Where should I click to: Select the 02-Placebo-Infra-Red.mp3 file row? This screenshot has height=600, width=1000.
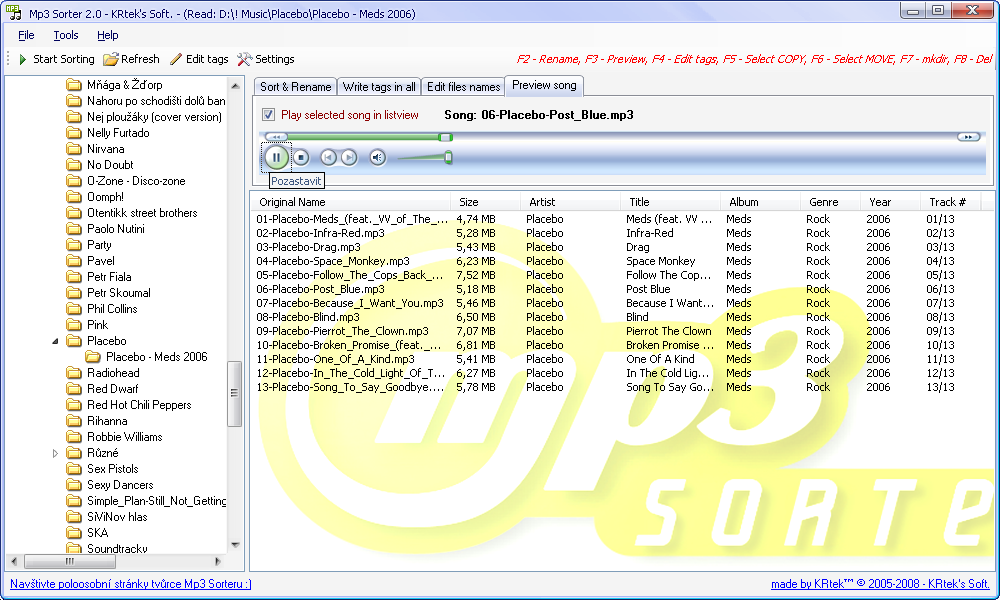click(x=616, y=233)
